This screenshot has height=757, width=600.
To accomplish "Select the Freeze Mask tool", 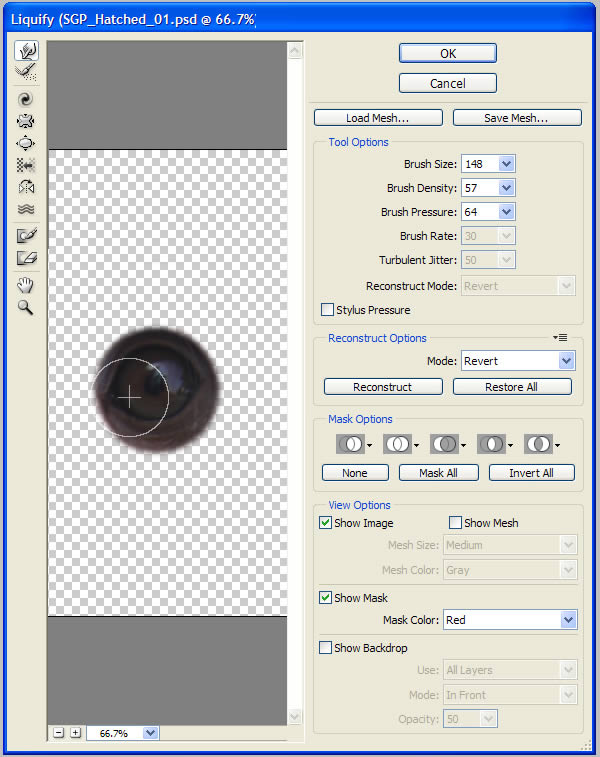I will point(26,236).
